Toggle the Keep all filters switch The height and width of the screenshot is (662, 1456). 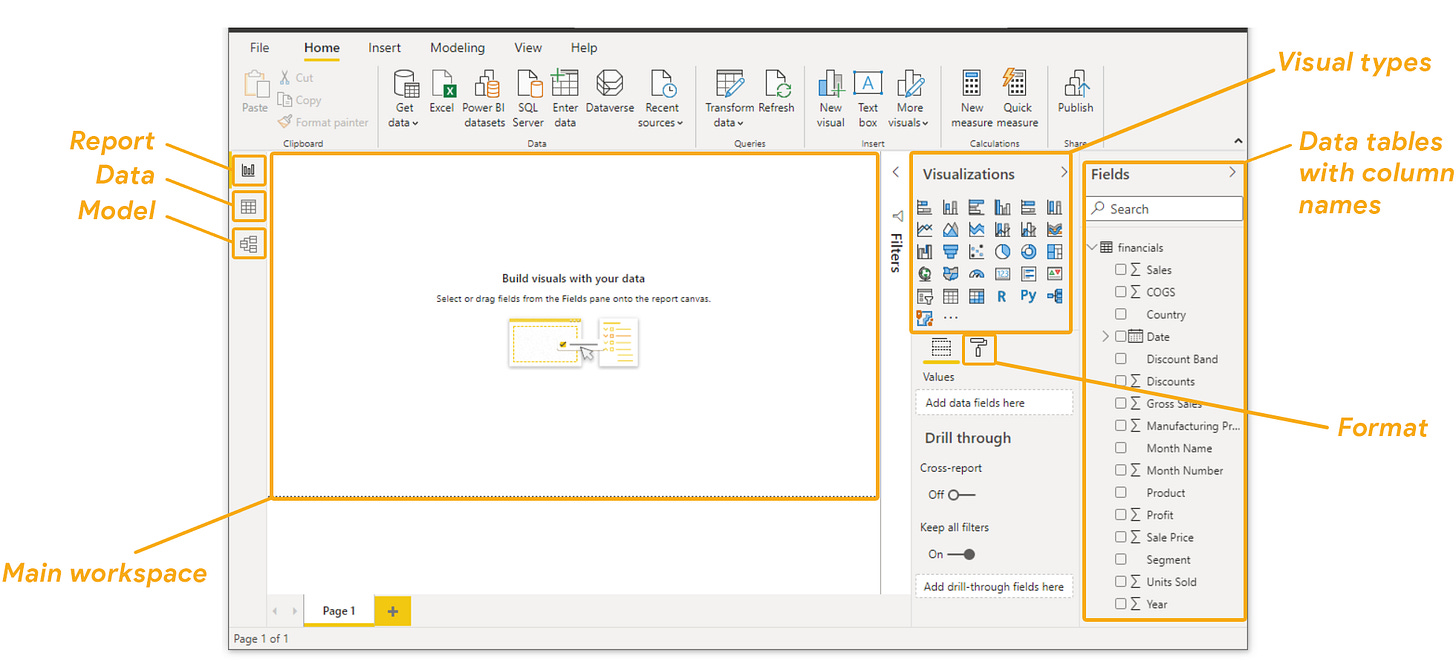point(961,554)
